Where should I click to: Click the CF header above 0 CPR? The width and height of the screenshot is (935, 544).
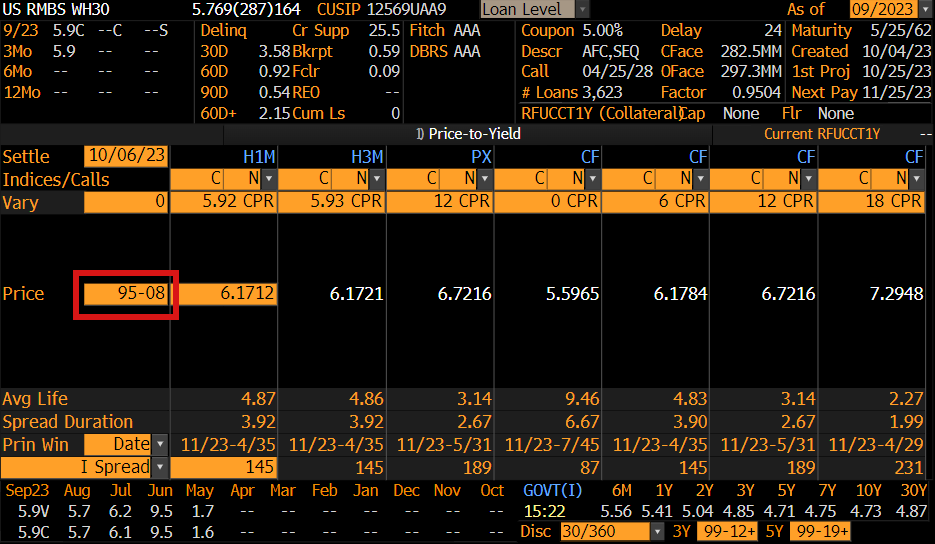[590, 157]
